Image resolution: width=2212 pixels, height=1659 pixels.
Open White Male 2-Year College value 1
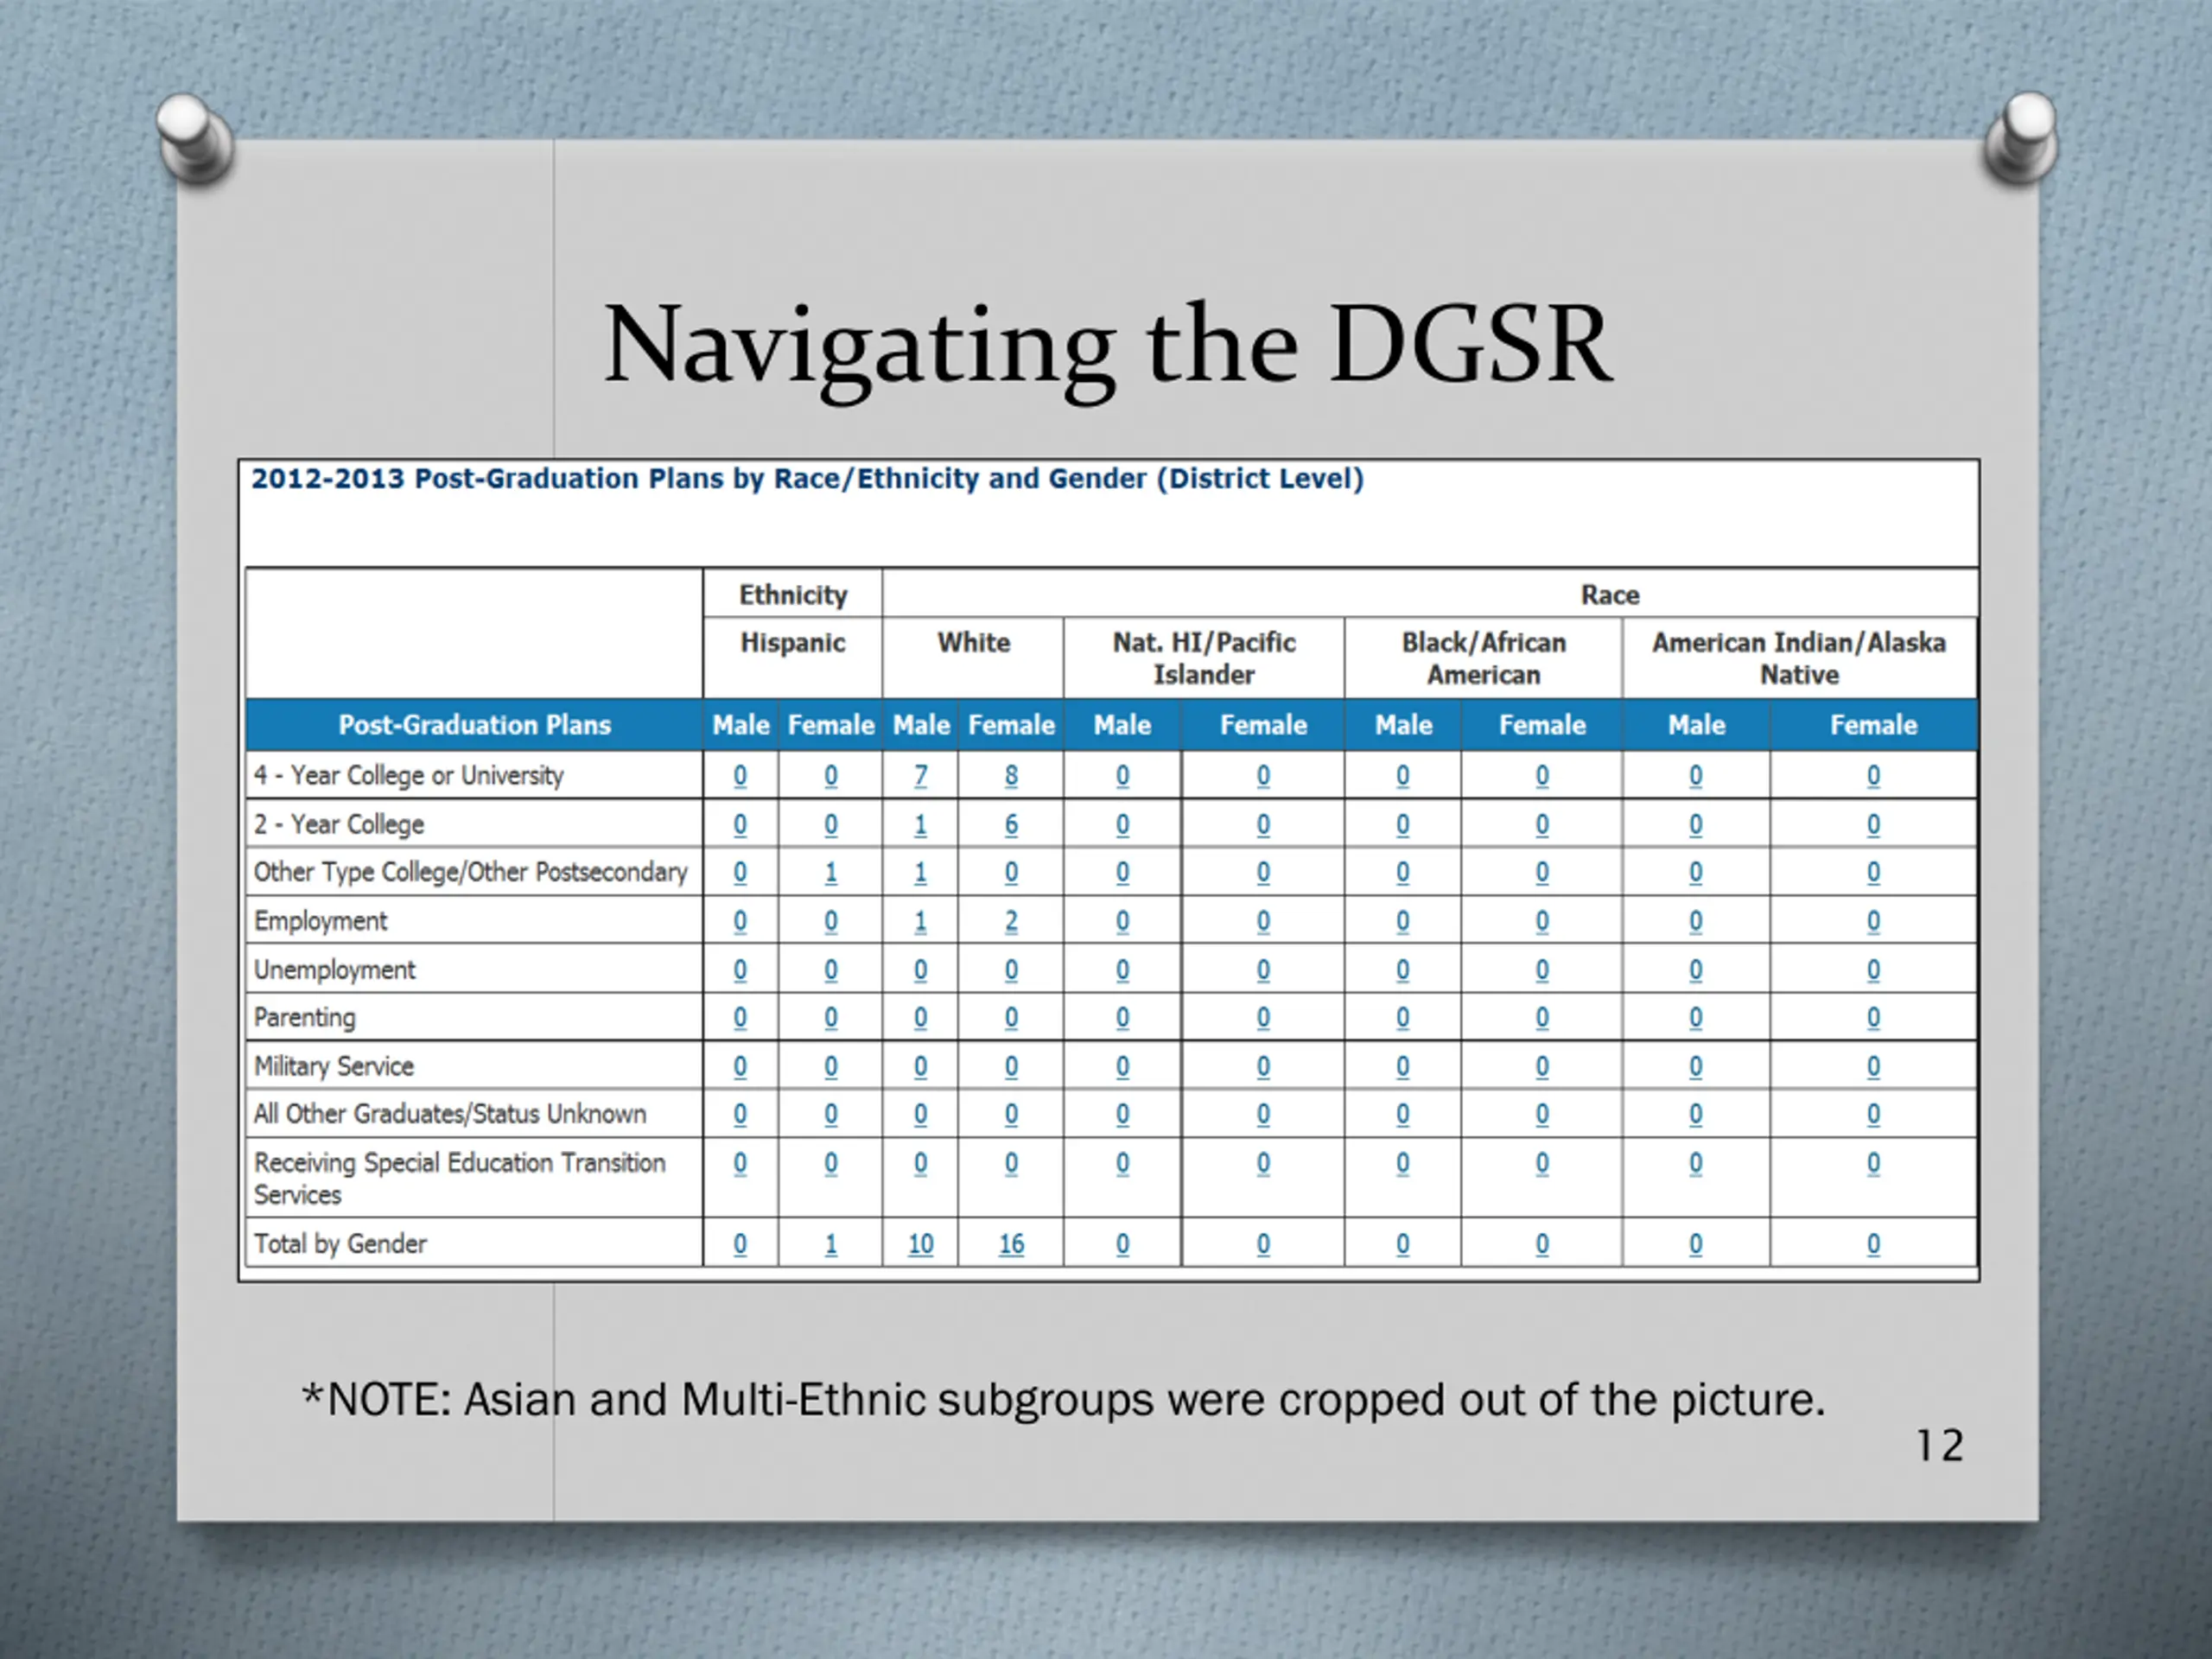tap(920, 825)
